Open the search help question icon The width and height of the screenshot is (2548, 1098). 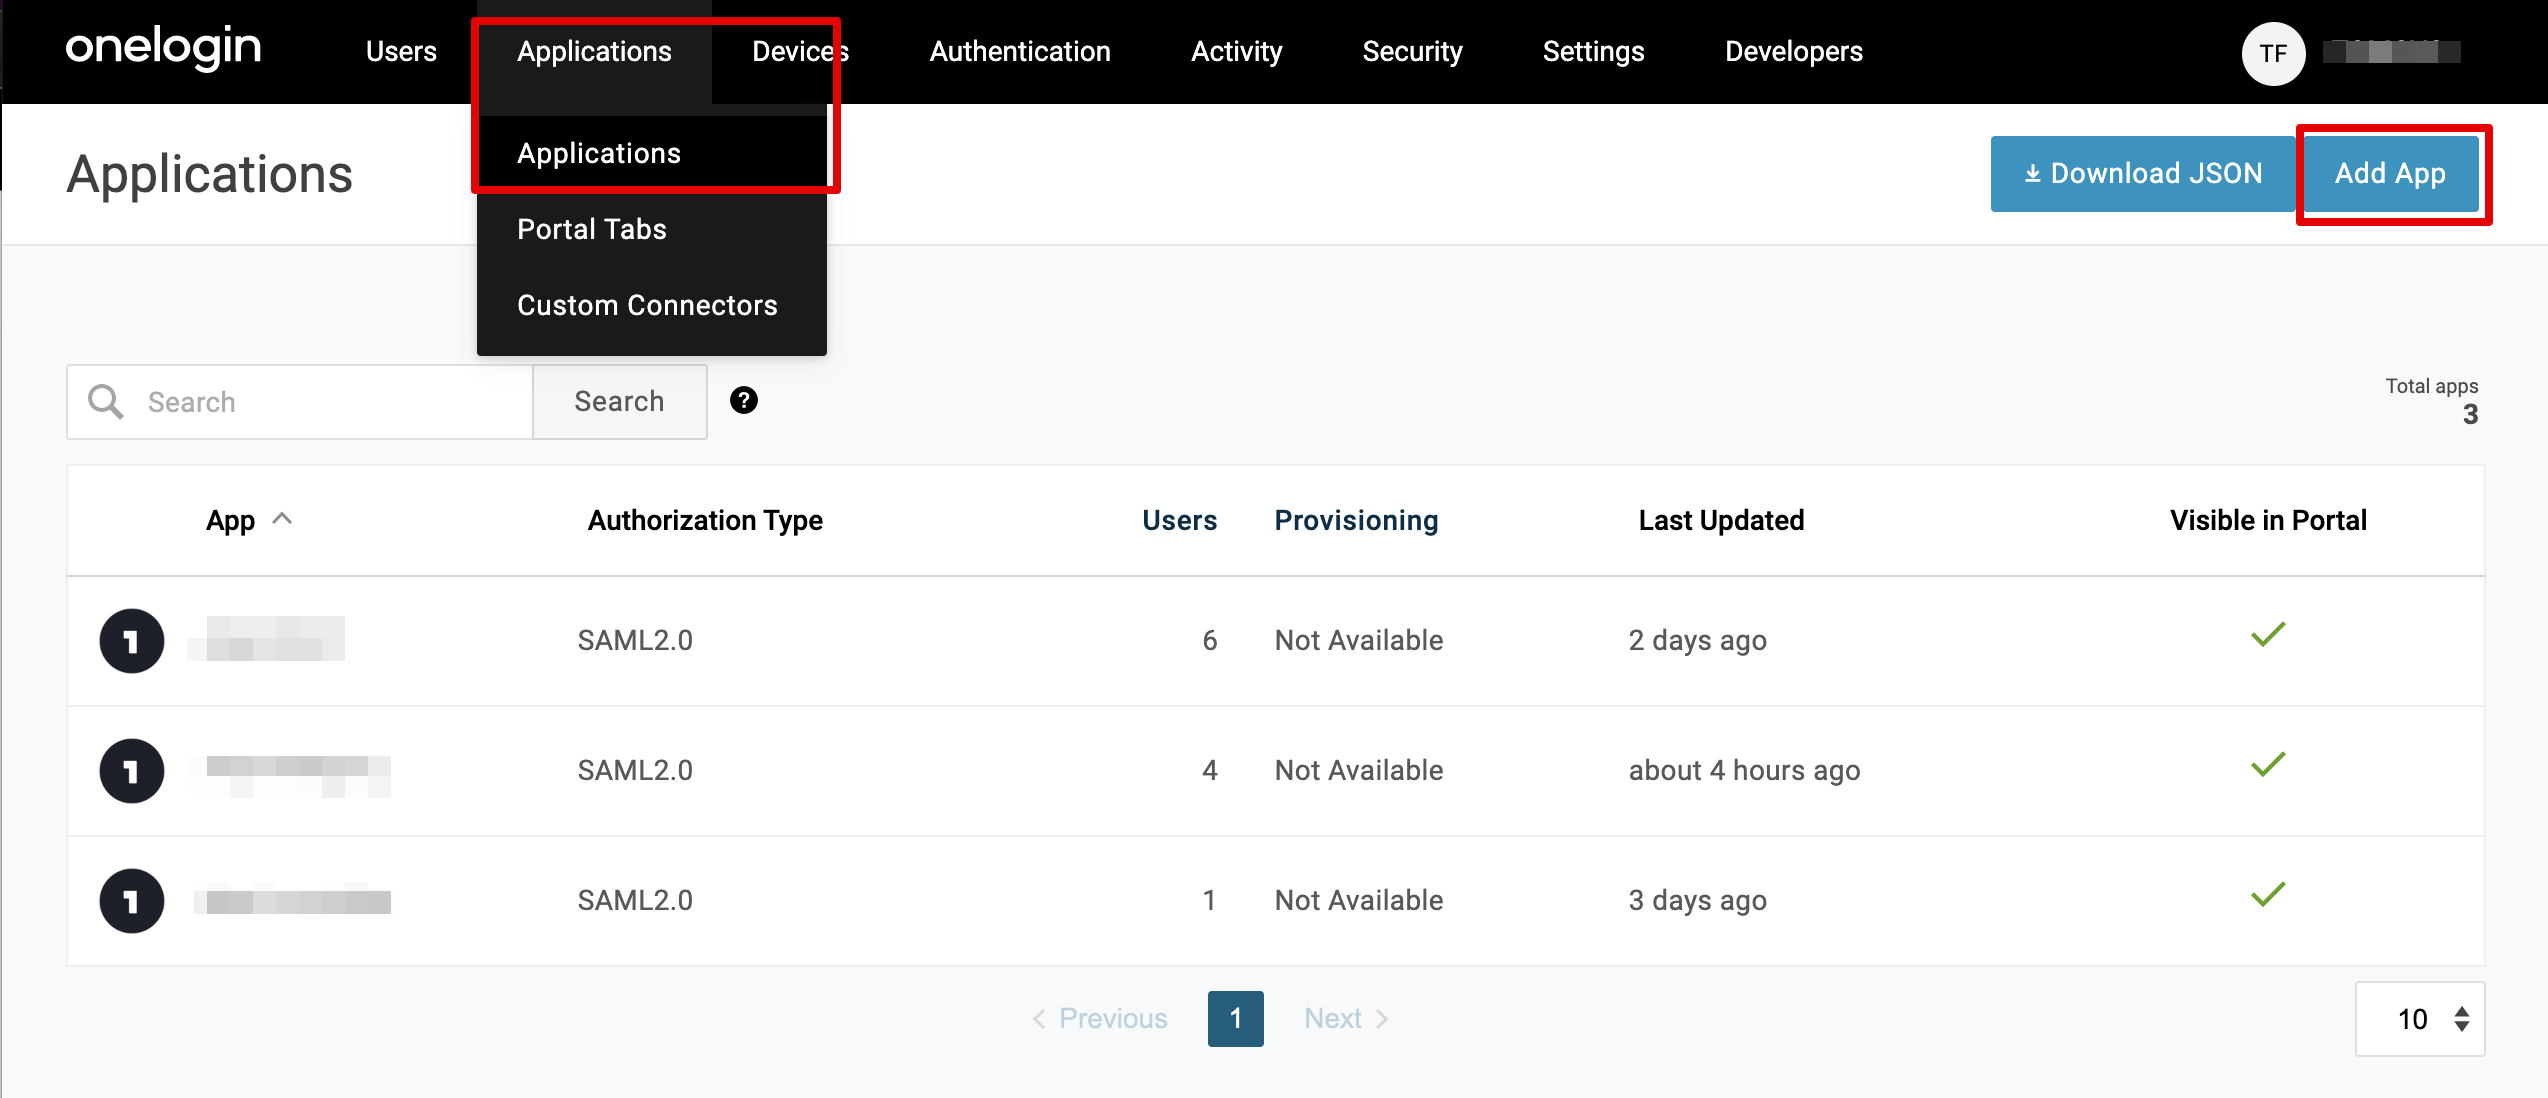[x=744, y=401]
